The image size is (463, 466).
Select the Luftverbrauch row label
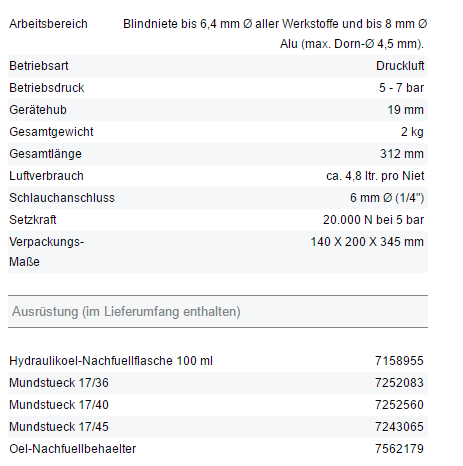tap(46, 176)
